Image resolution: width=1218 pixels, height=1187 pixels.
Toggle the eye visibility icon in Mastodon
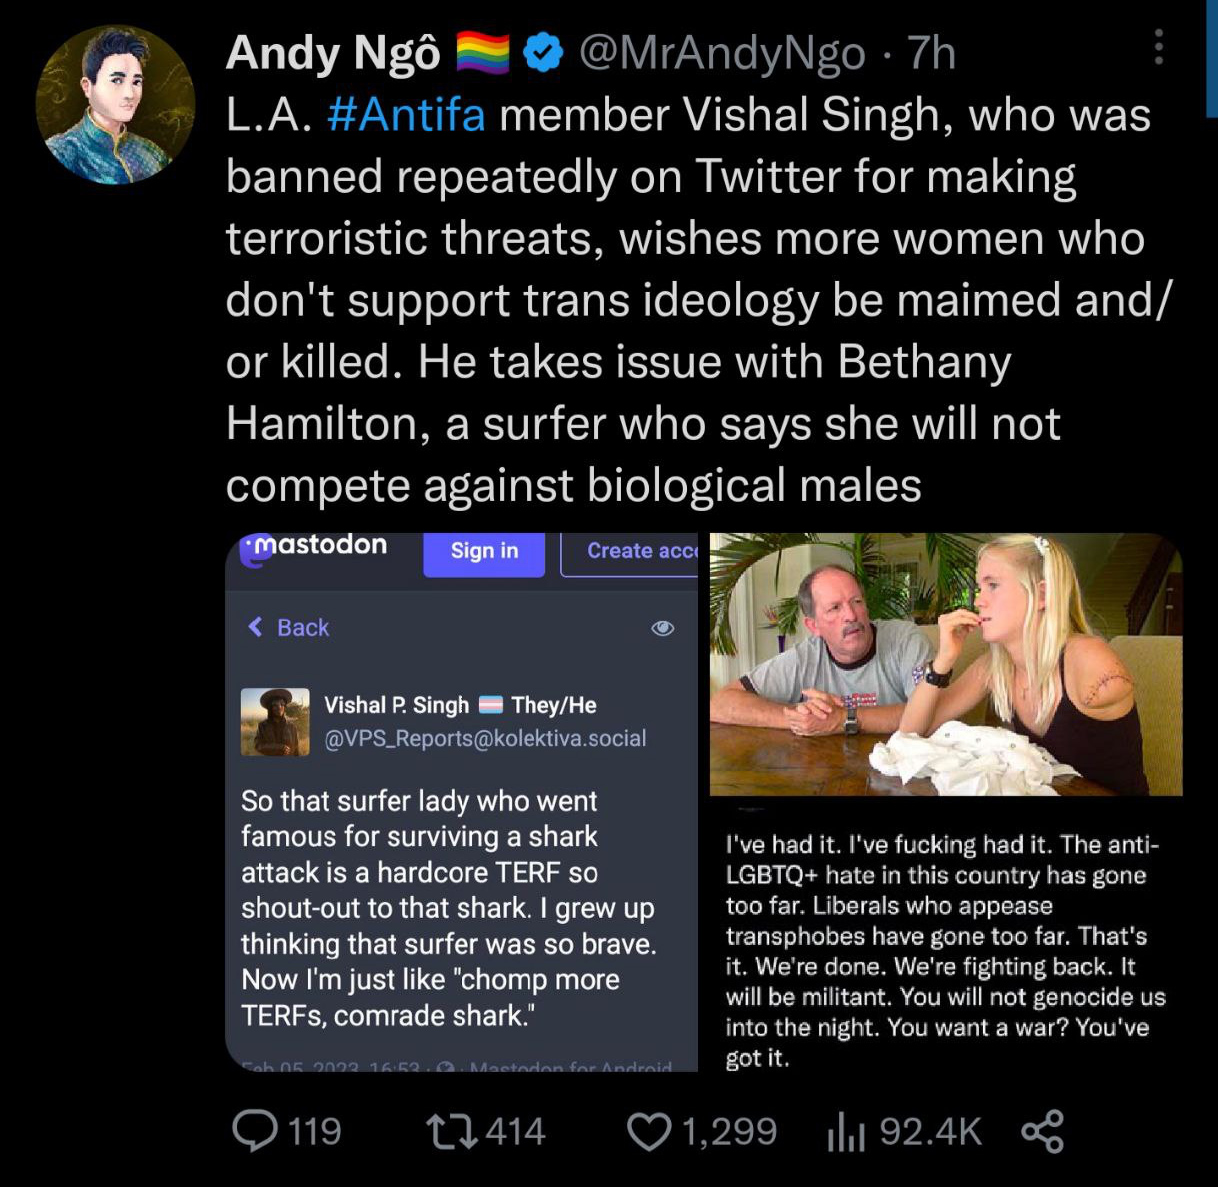[x=662, y=628]
